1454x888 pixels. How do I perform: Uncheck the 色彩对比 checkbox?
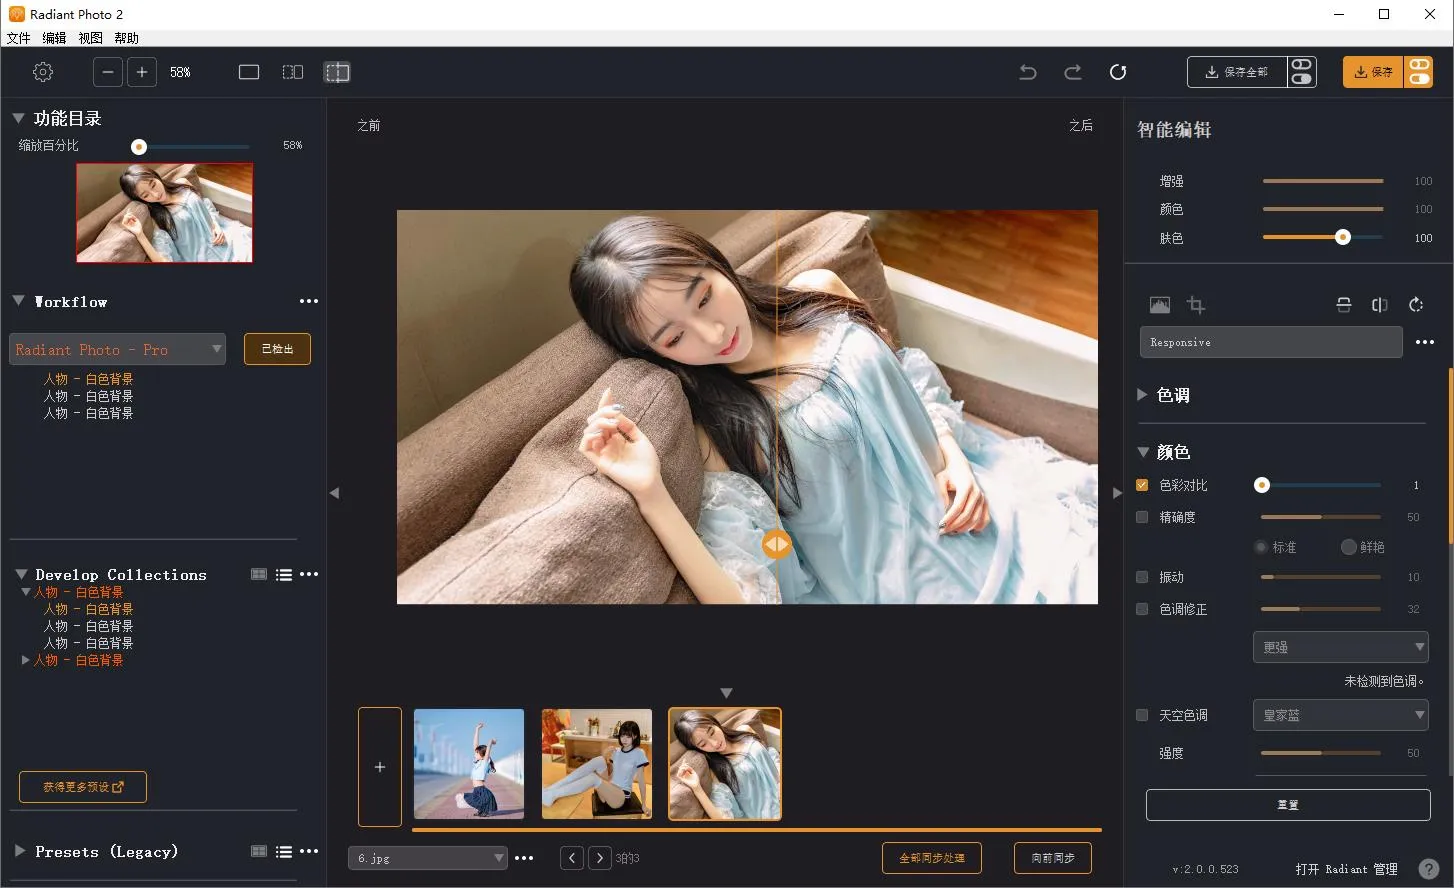1142,485
